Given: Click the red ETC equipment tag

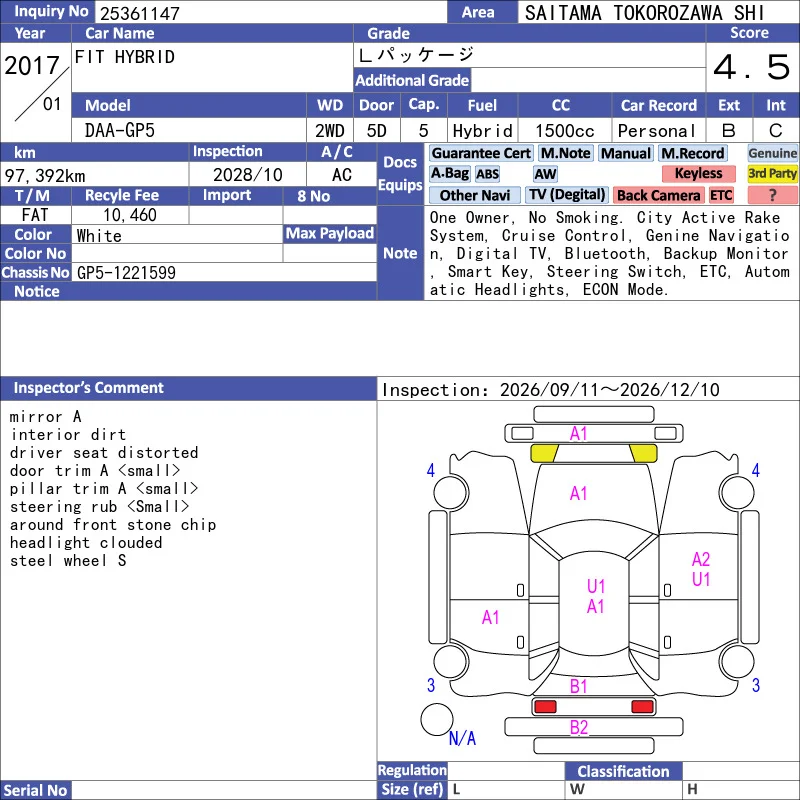Looking at the screenshot, I should coord(721,195).
